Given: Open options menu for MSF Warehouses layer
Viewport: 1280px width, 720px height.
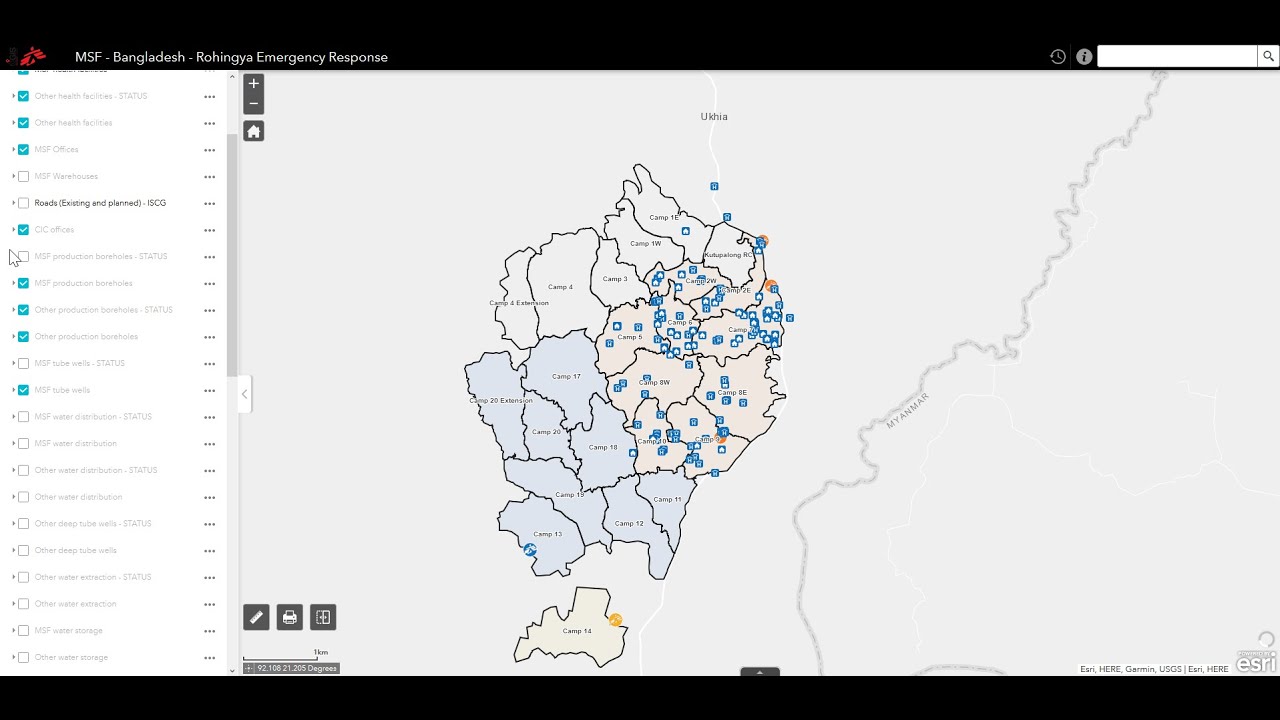Looking at the screenshot, I should point(210,177).
